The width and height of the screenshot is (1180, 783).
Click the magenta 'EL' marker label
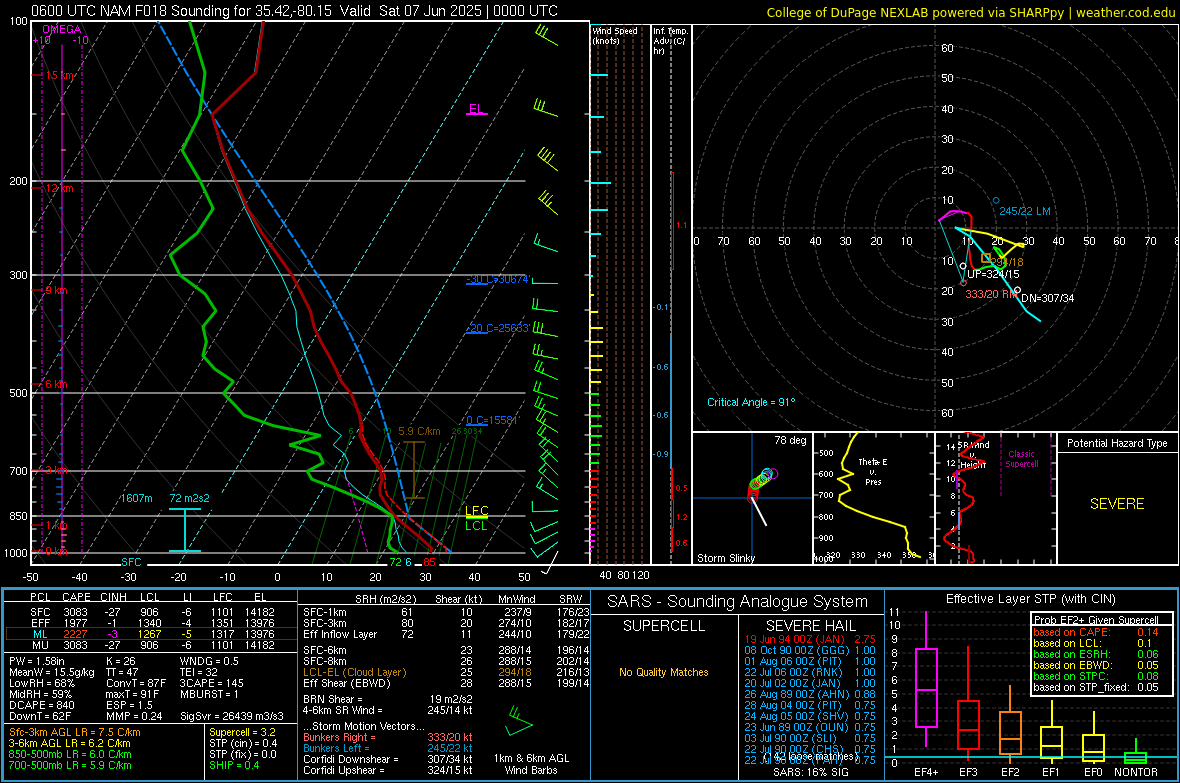[x=476, y=108]
